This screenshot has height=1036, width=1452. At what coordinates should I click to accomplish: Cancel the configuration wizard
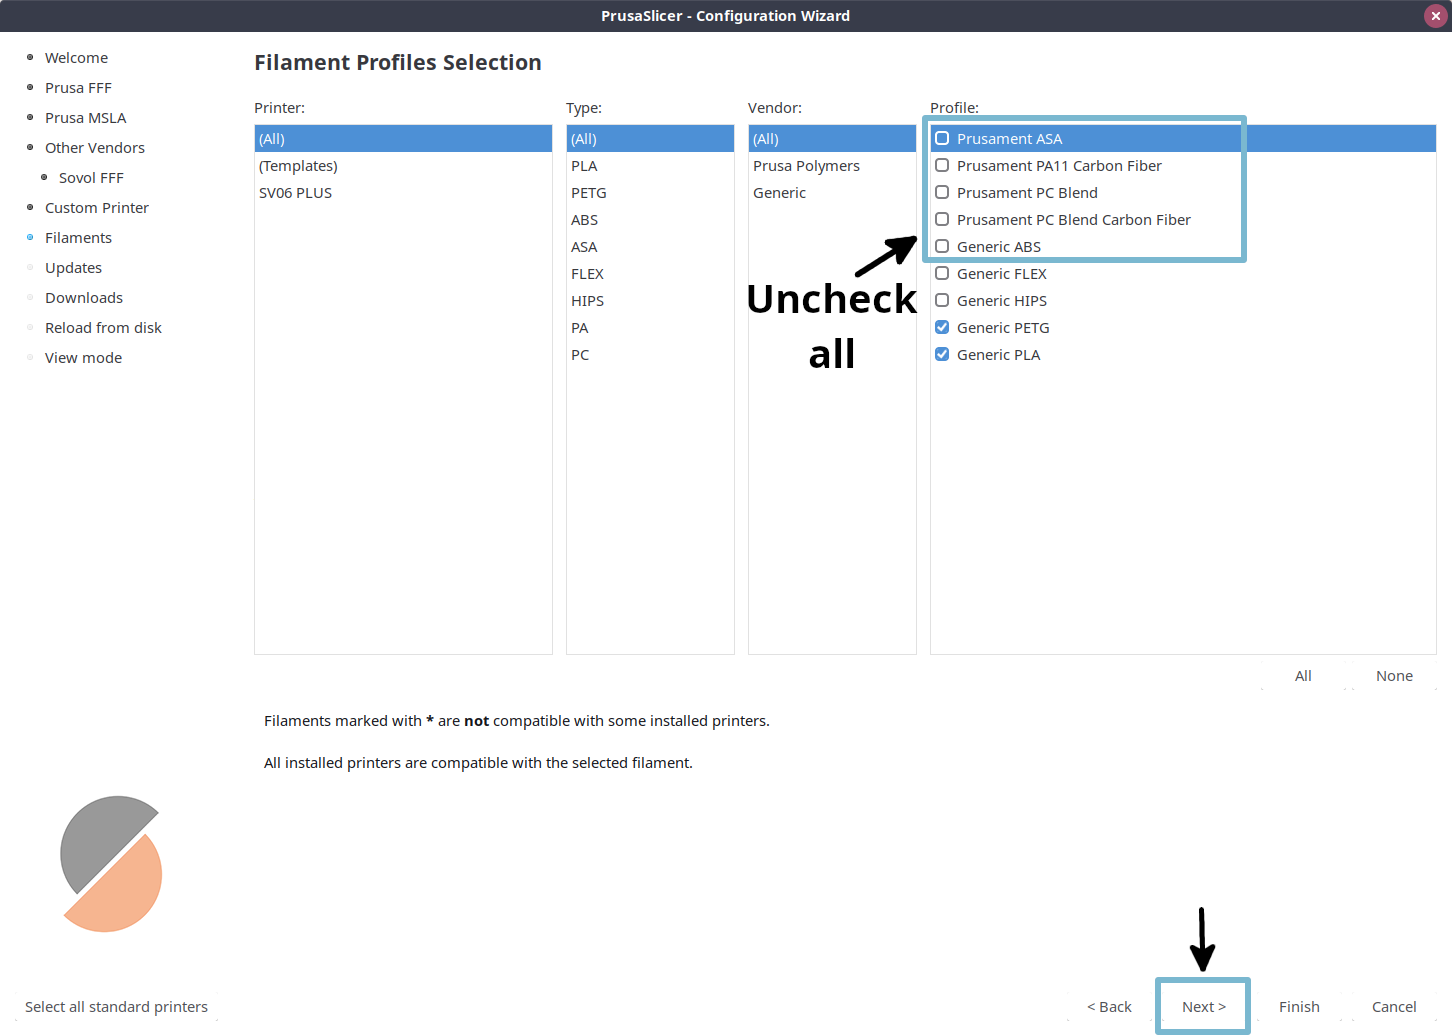1394,1006
